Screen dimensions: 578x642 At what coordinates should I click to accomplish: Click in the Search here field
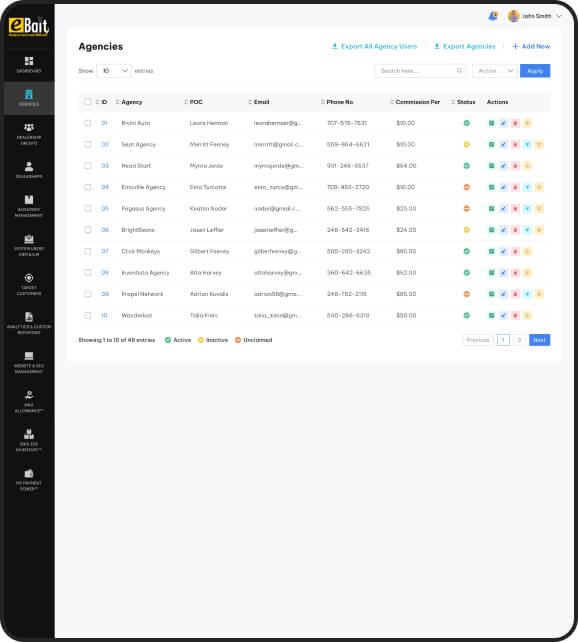coord(420,71)
